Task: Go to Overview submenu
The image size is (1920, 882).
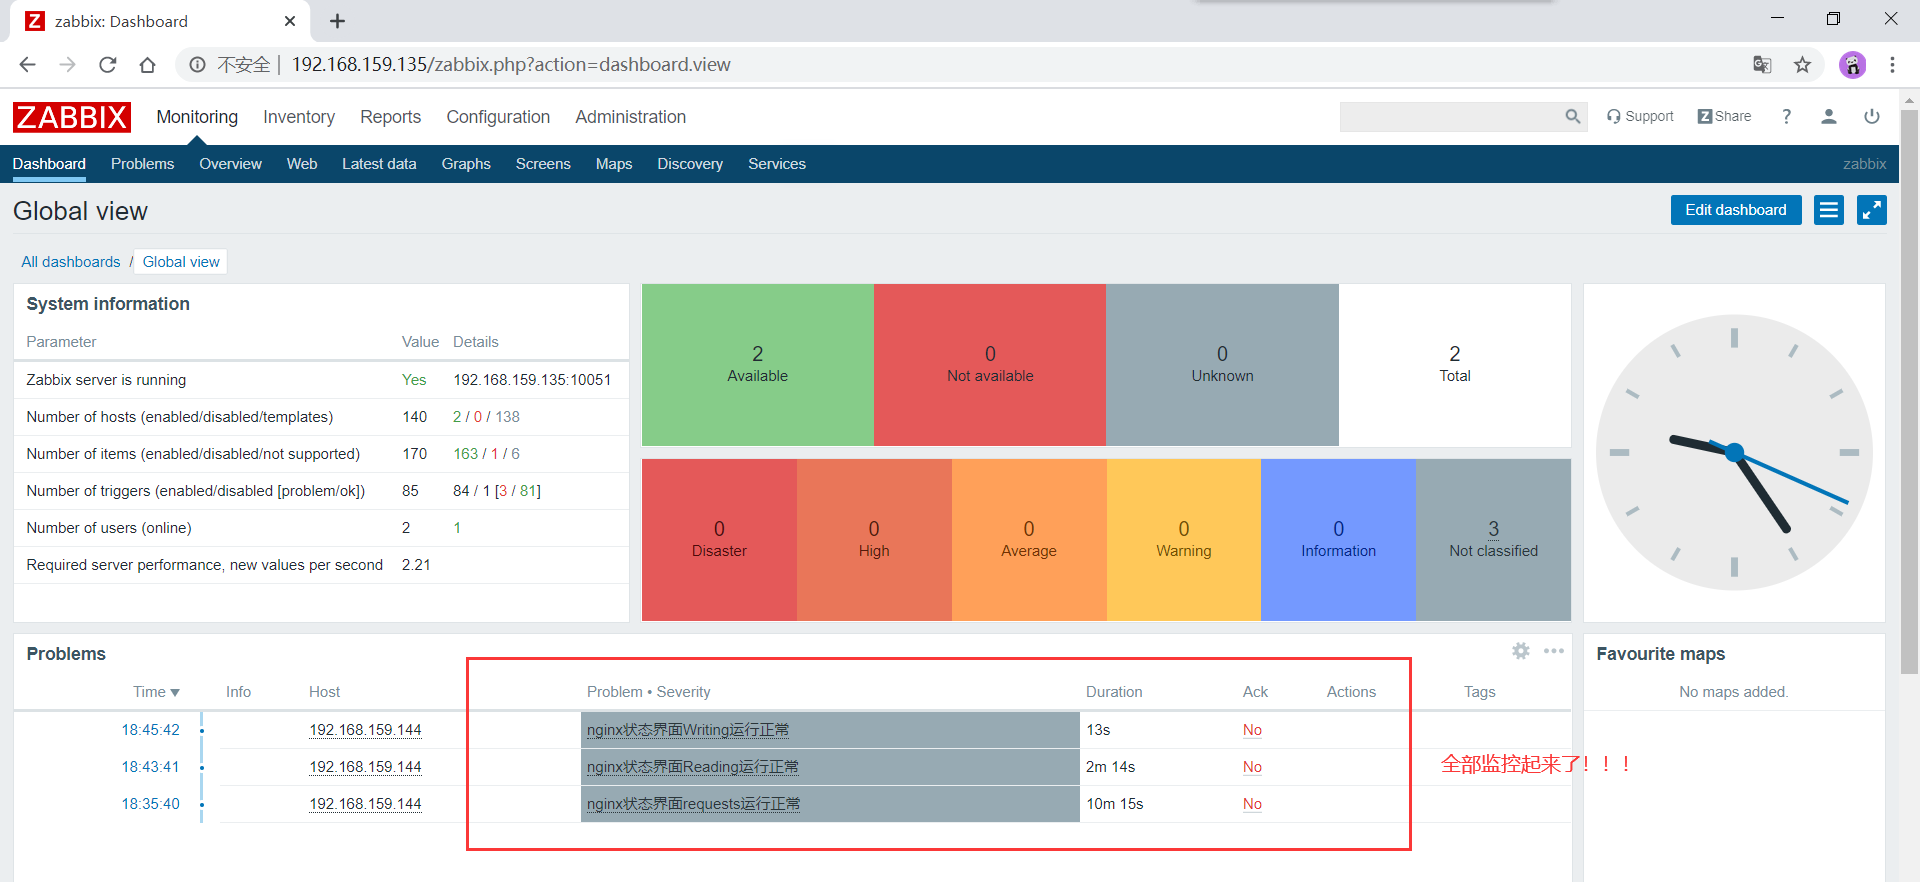Action: click(x=230, y=164)
